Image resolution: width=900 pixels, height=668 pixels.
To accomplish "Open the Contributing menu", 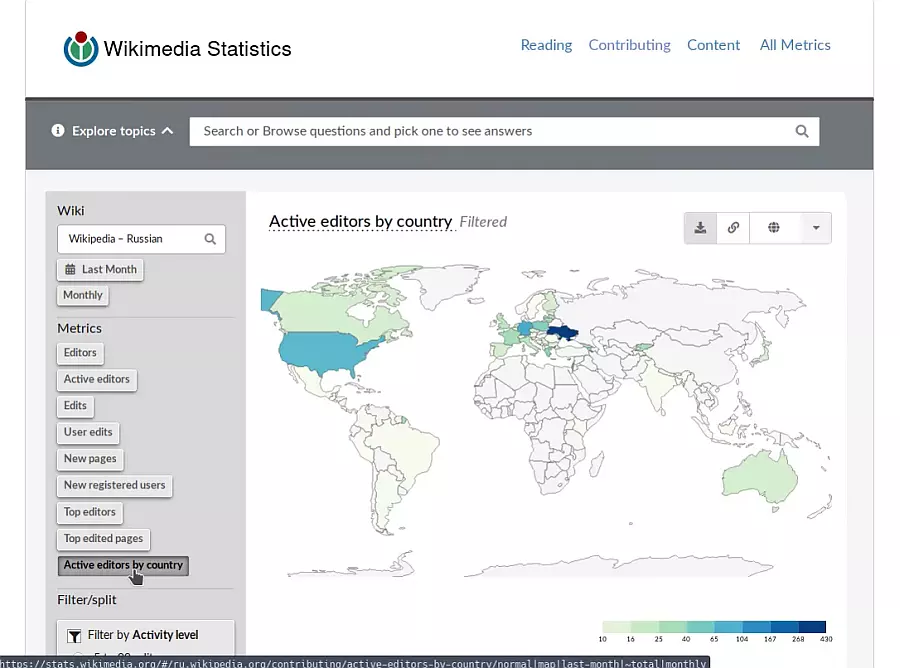I will click(629, 45).
